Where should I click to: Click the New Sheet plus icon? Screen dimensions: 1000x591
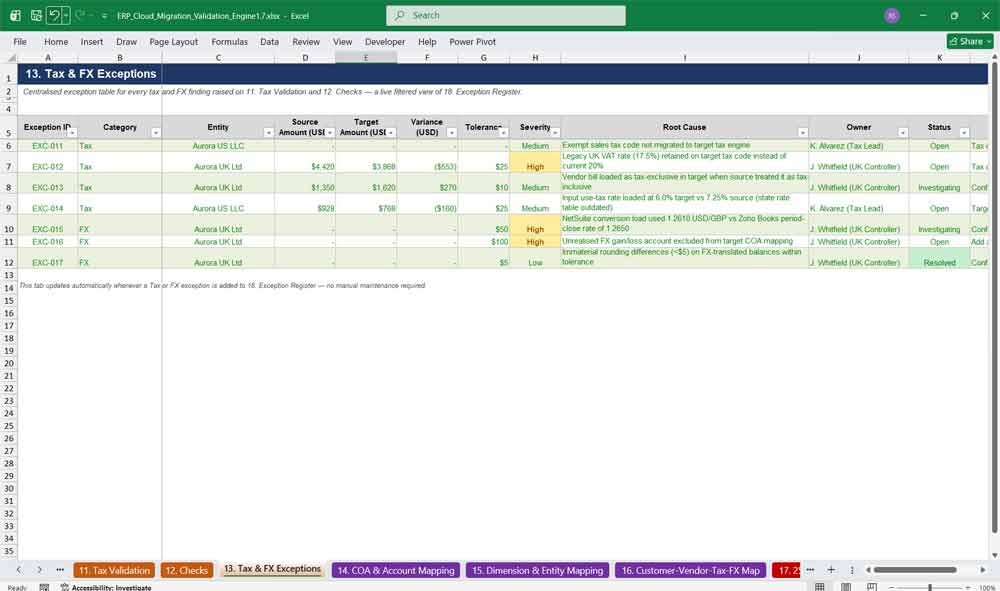pos(830,569)
